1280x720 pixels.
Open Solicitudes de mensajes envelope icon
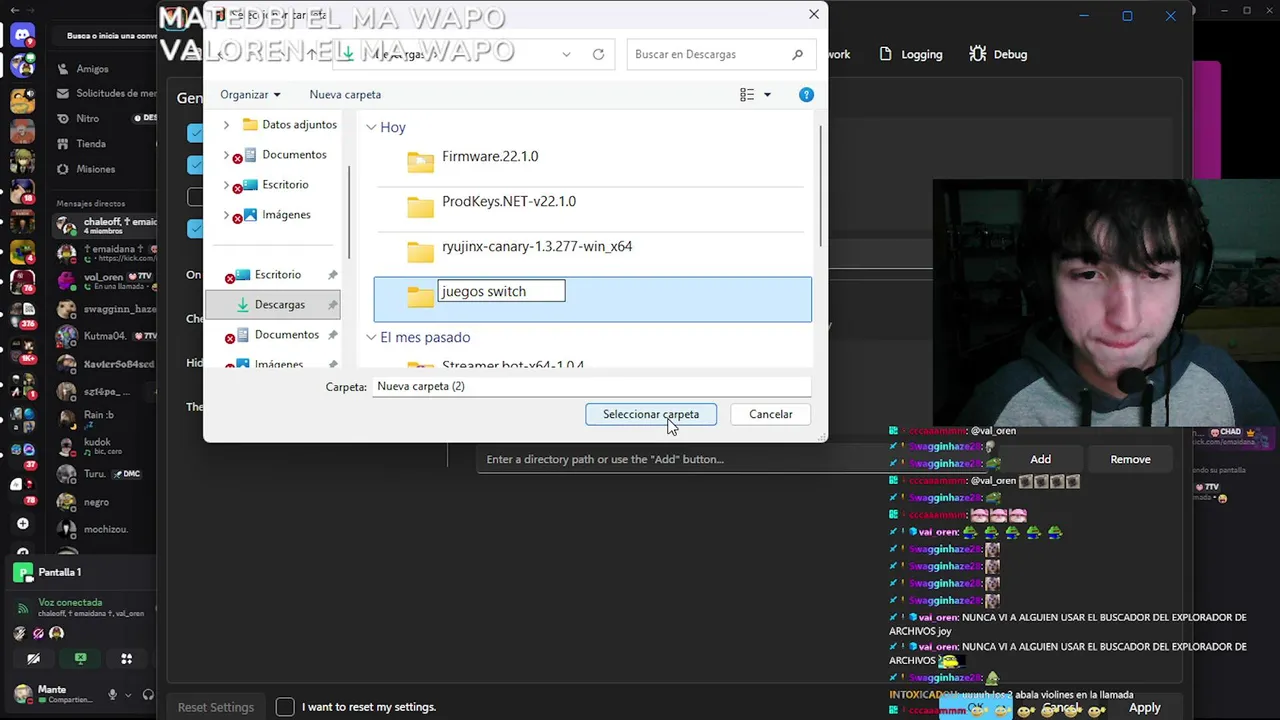[x=65, y=93]
